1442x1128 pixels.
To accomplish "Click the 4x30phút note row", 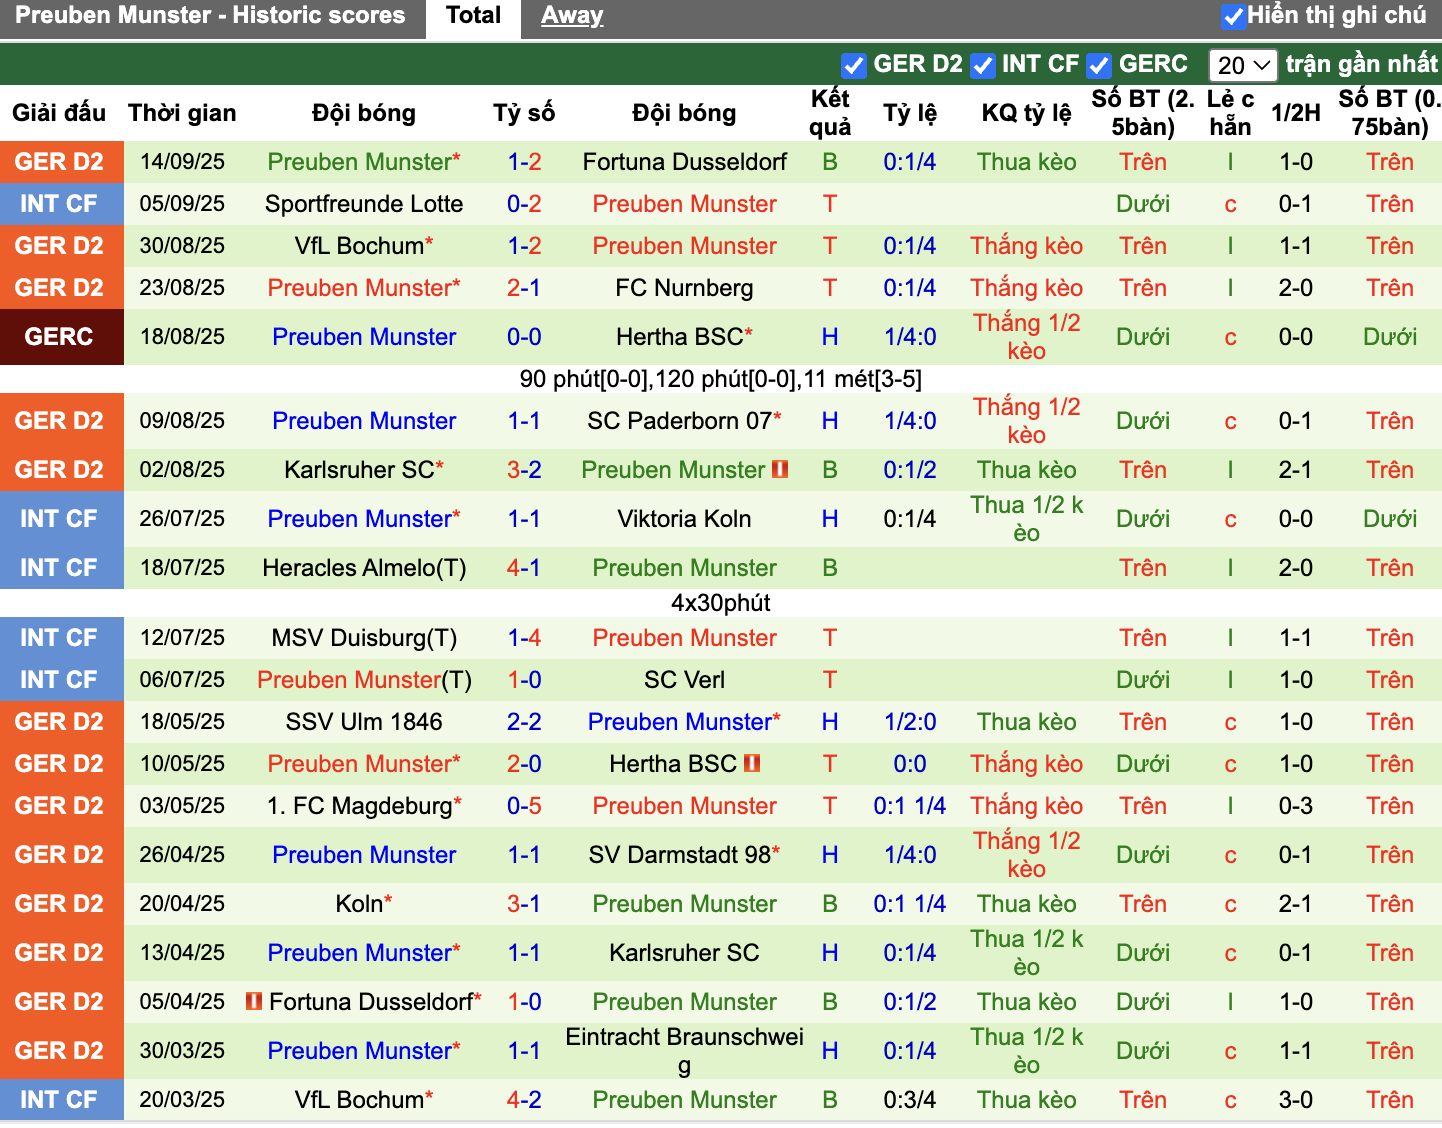I will tap(721, 603).
